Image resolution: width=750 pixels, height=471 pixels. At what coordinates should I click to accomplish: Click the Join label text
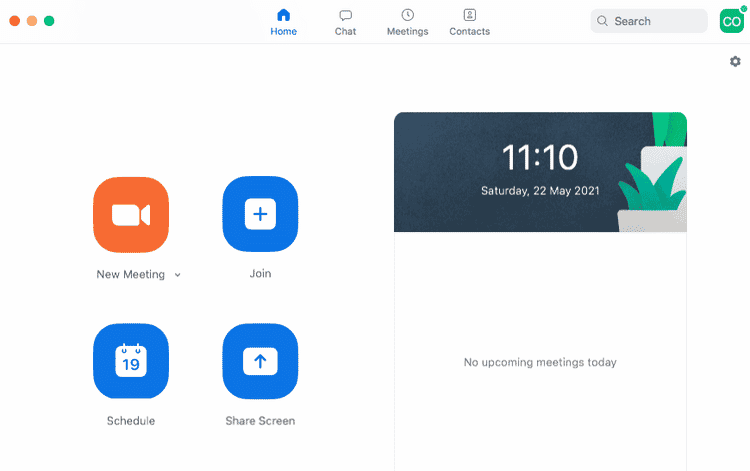(x=260, y=274)
